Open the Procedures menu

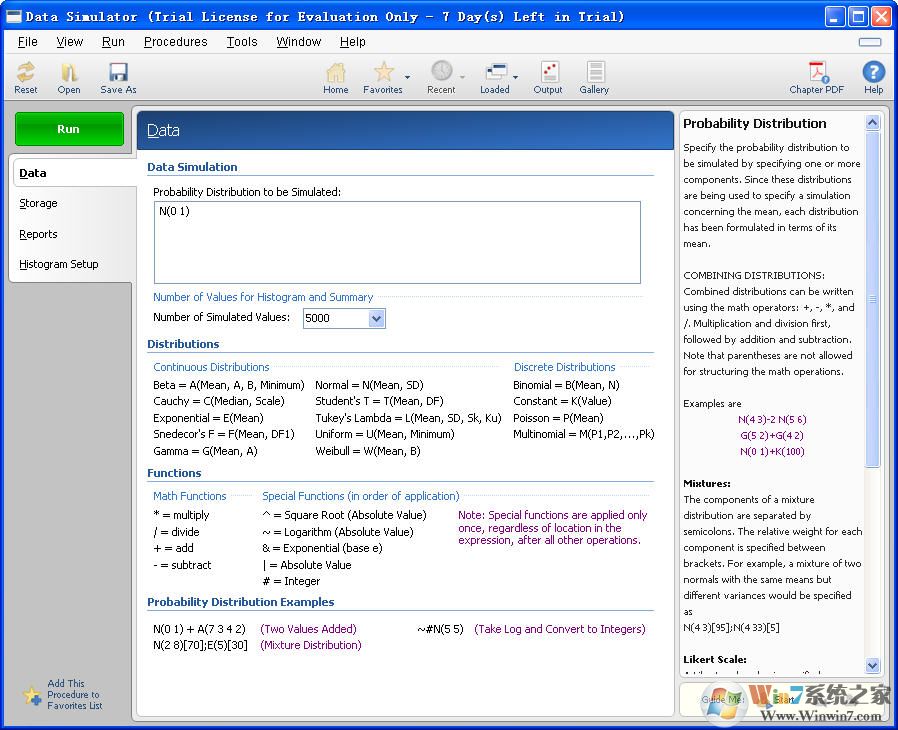(x=175, y=42)
